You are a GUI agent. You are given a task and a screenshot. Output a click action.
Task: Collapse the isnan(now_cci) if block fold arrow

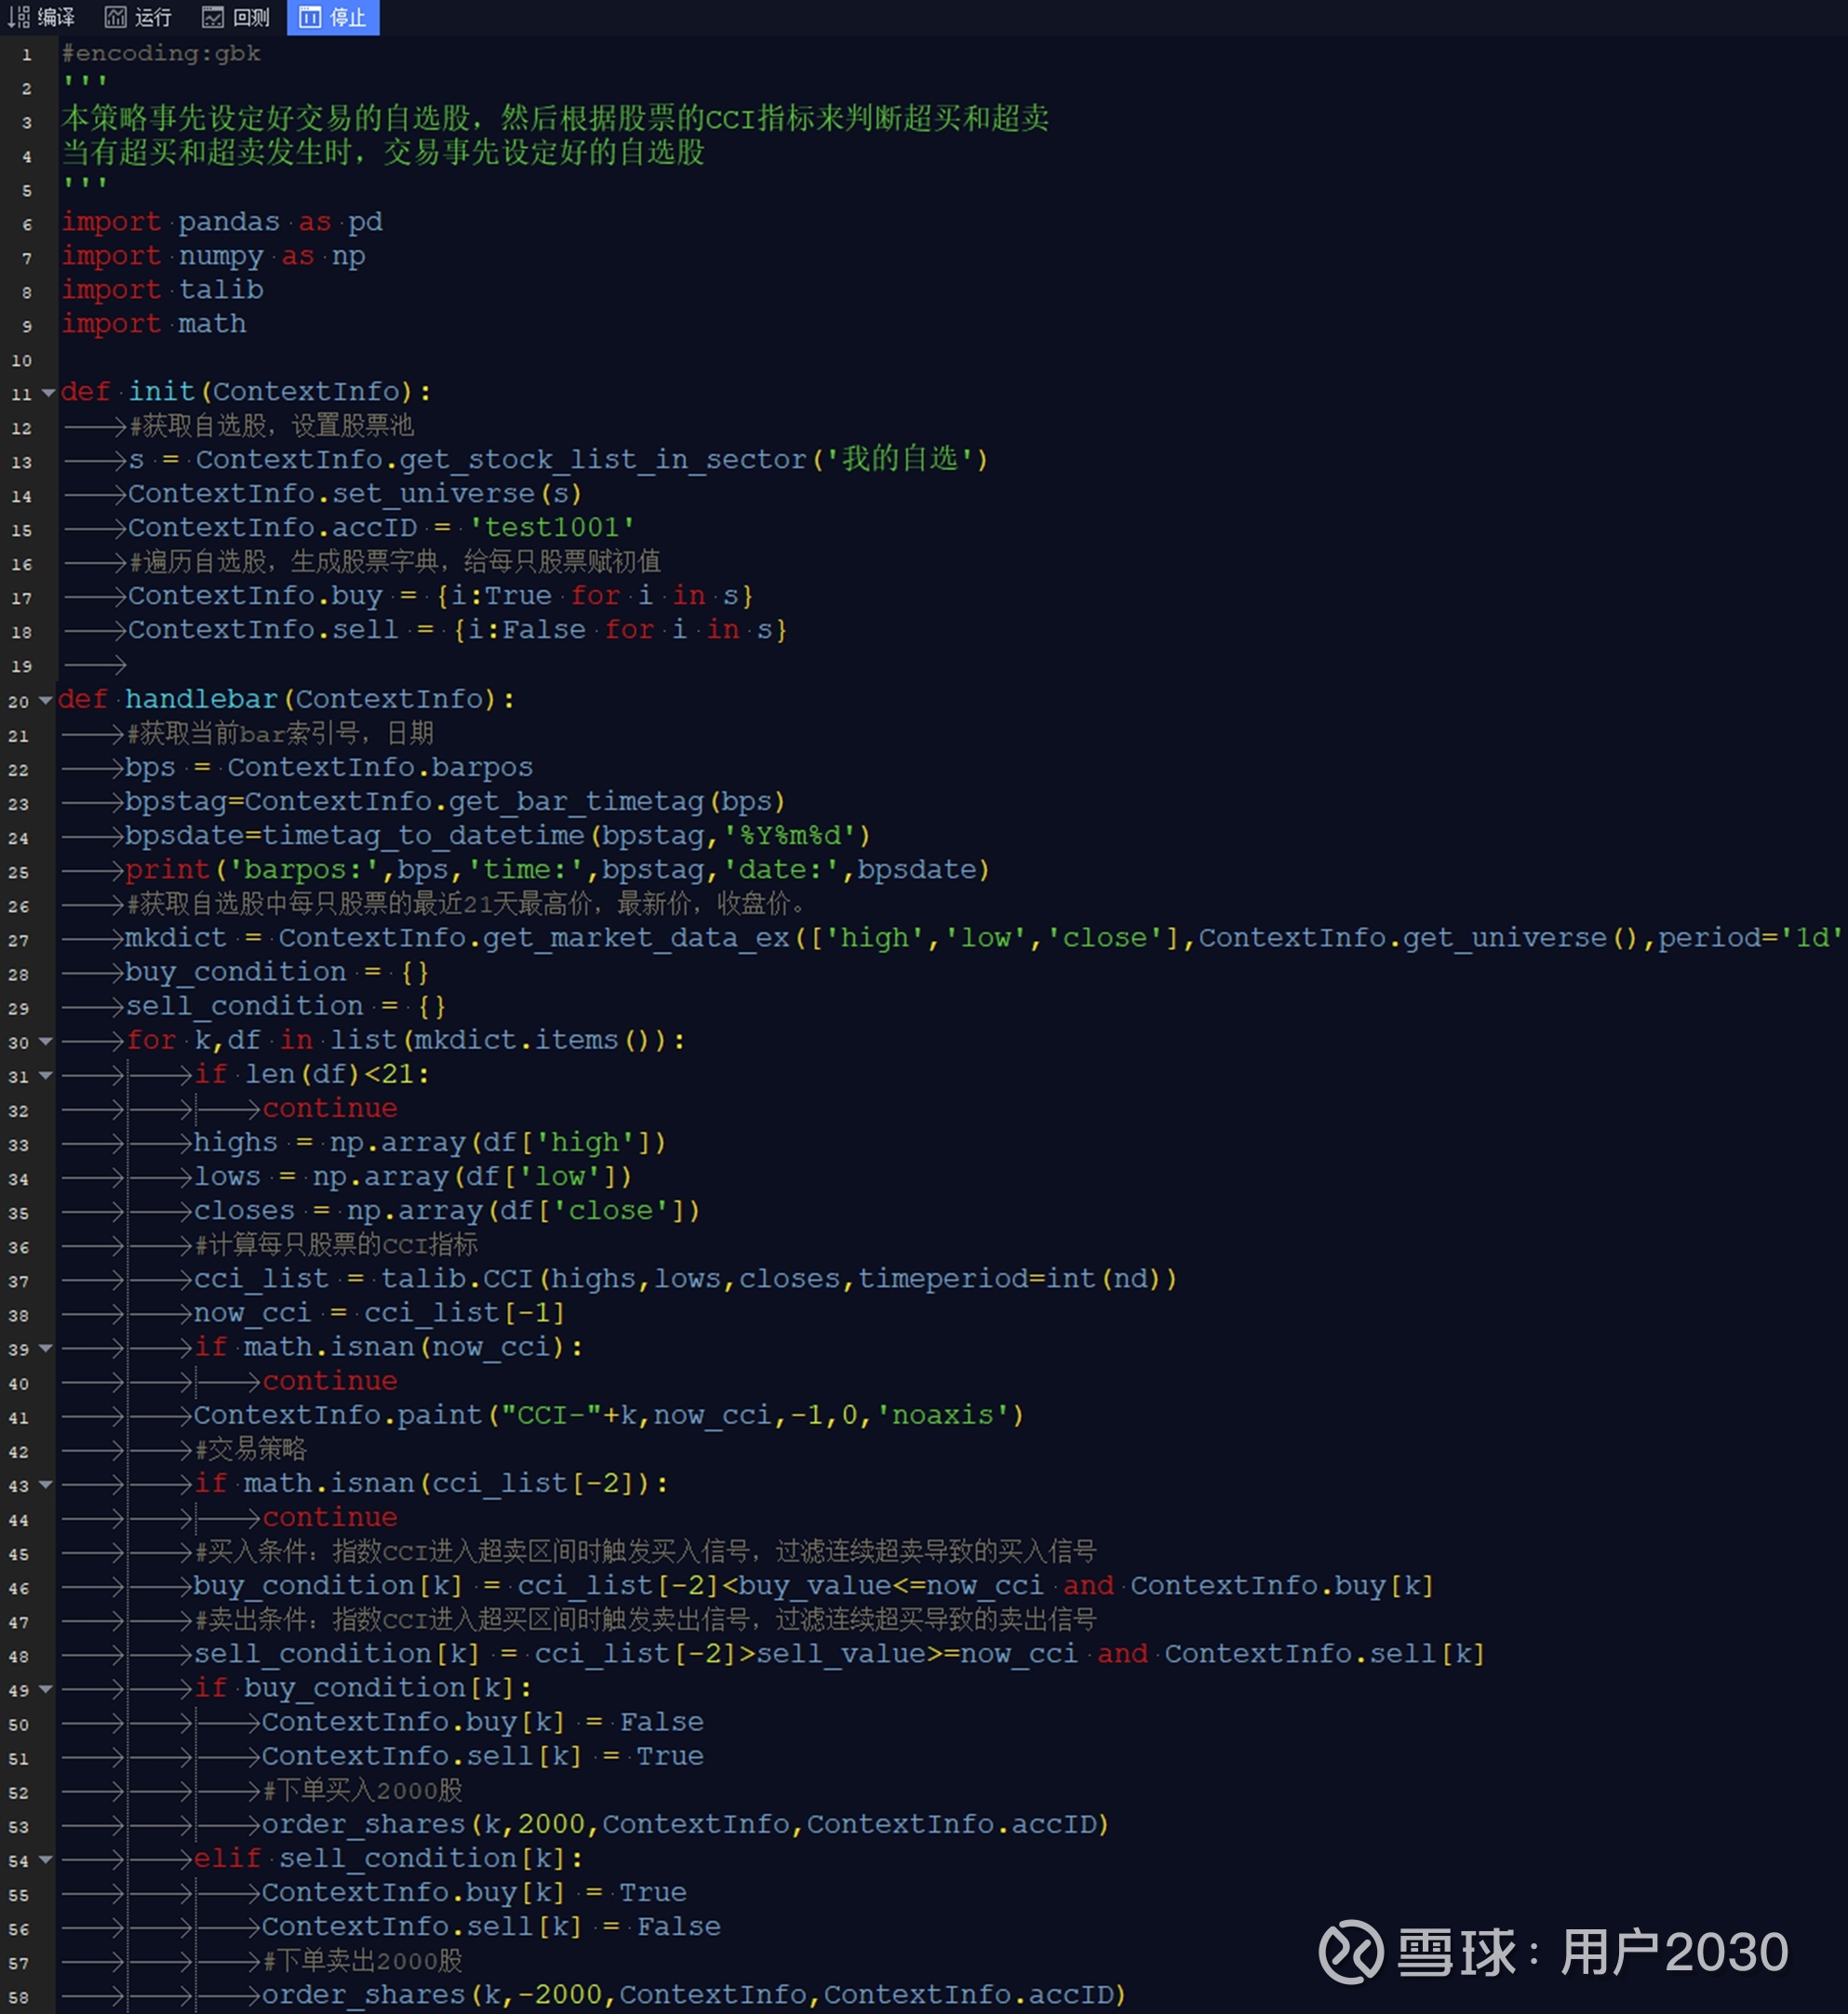(46, 1348)
